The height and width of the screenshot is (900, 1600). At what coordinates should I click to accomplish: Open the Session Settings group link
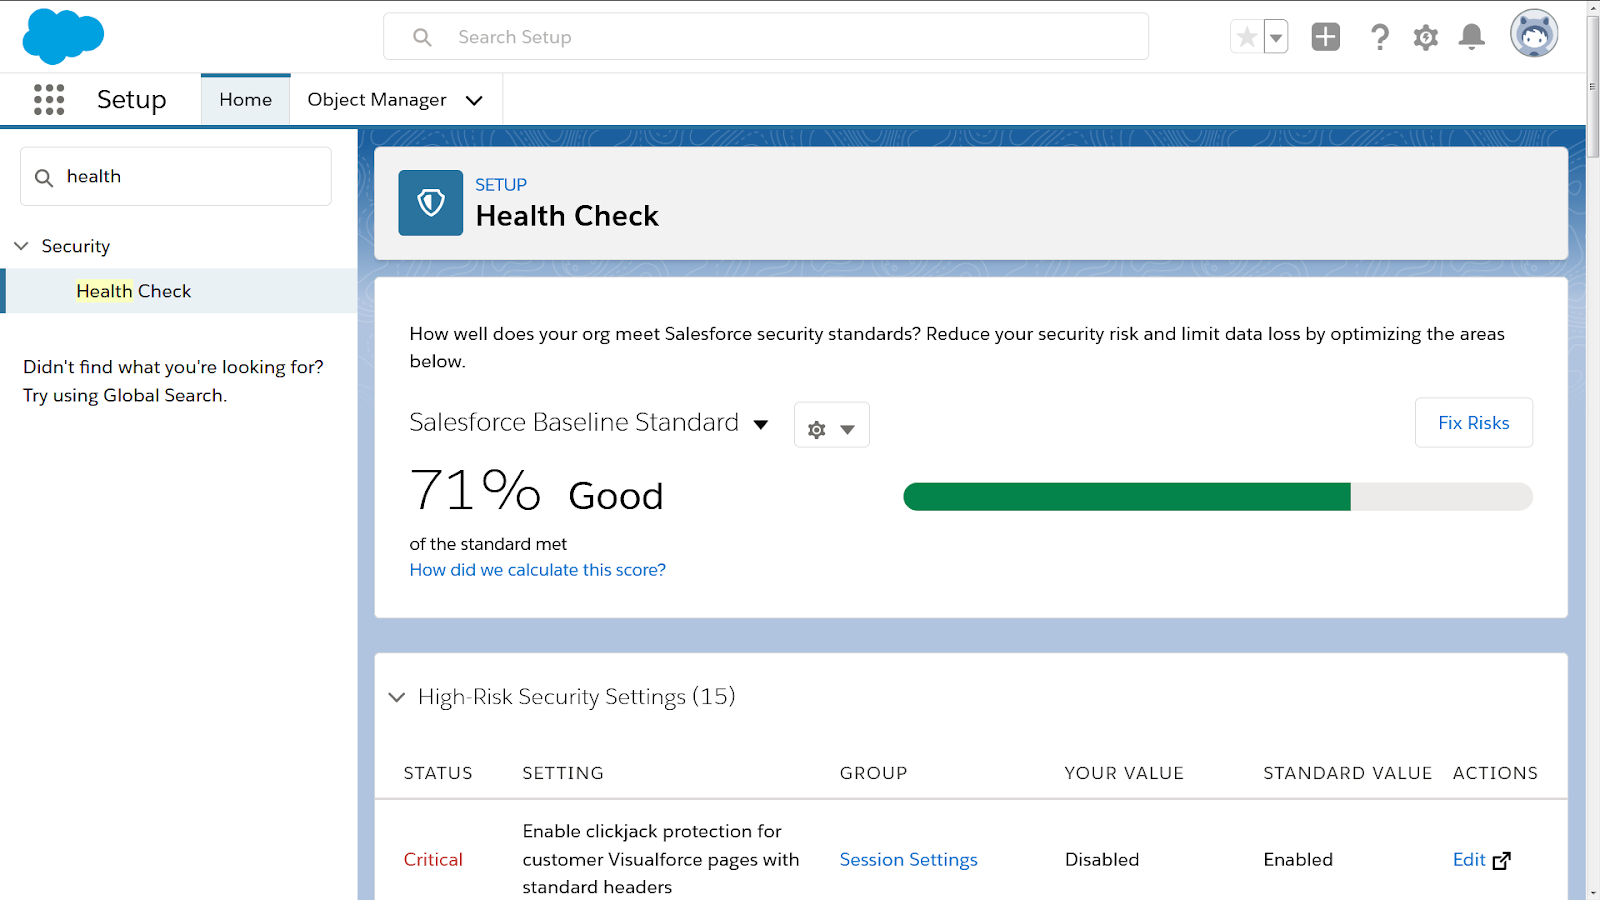(909, 860)
